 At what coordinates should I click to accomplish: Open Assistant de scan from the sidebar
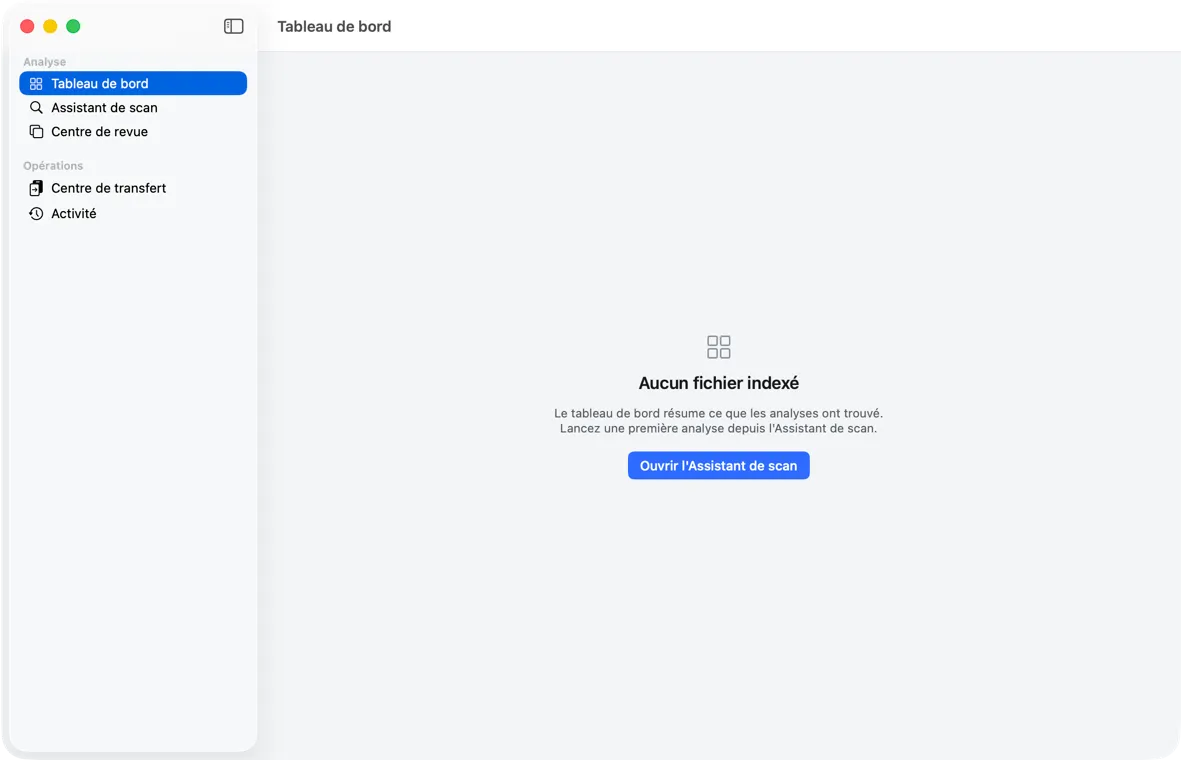(133, 108)
